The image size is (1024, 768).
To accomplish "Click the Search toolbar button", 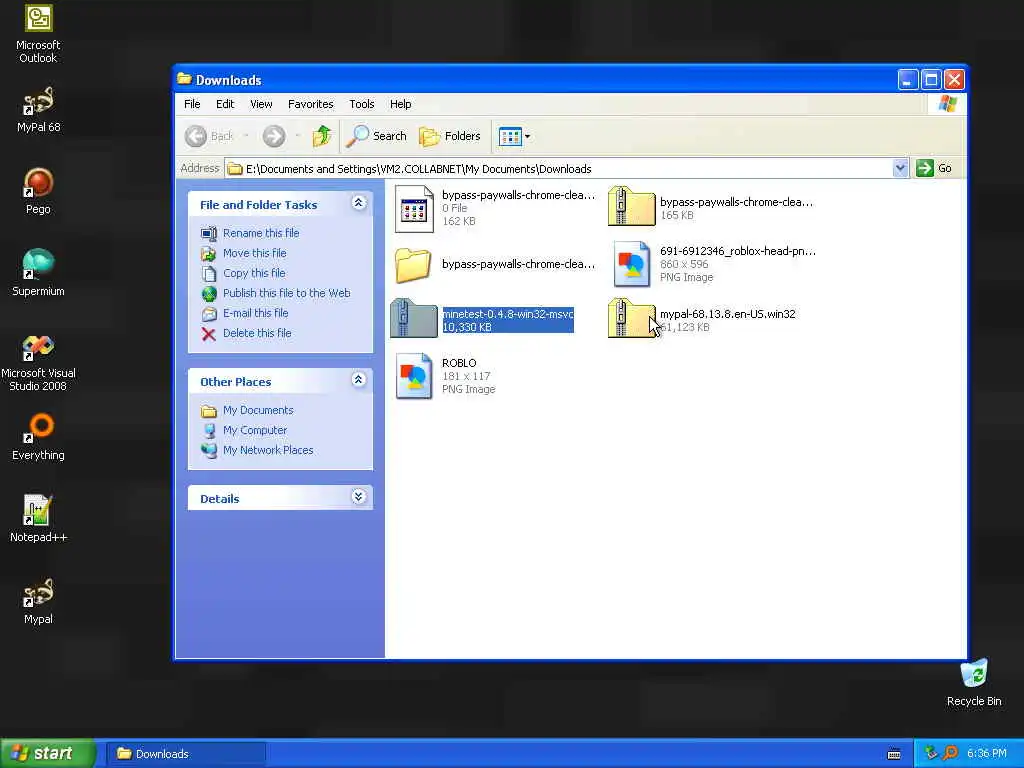I will pyautogui.click(x=376, y=136).
